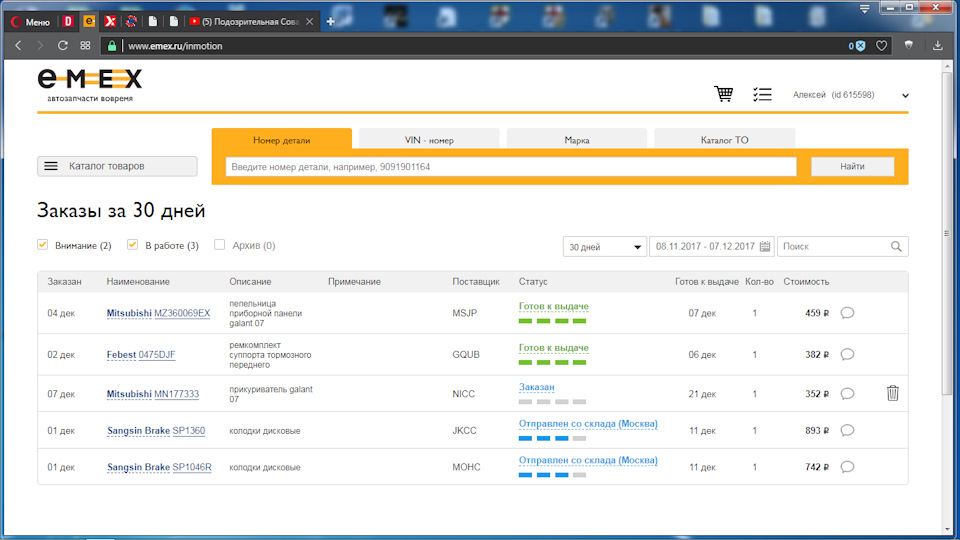
Task: Open the 30 дней period dropdown
Action: click(x=604, y=247)
